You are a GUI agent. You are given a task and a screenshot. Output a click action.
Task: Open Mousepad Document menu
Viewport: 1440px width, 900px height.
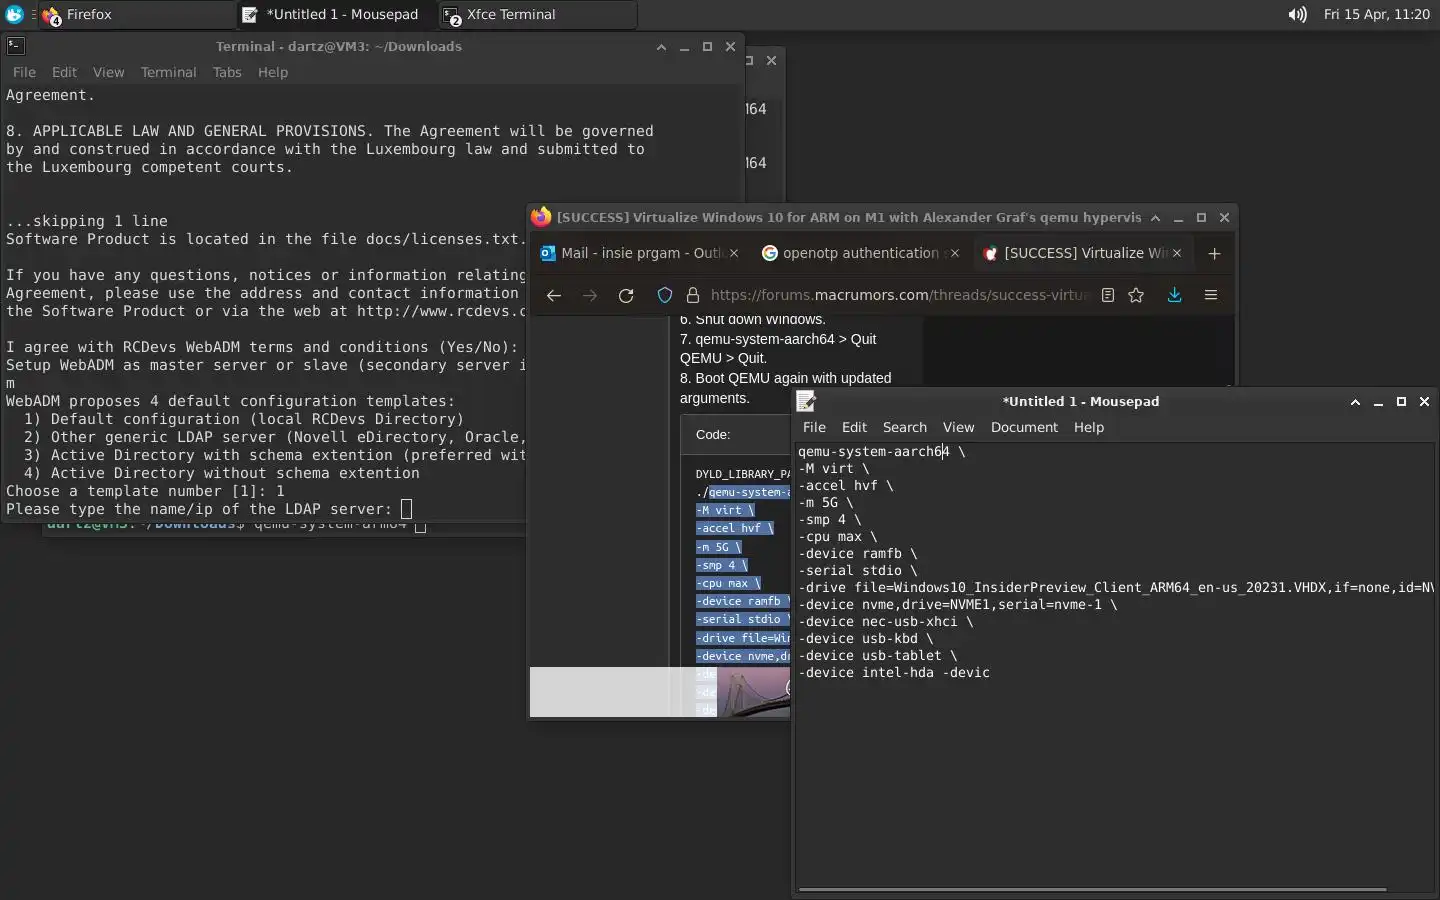[x=1024, y=427]
